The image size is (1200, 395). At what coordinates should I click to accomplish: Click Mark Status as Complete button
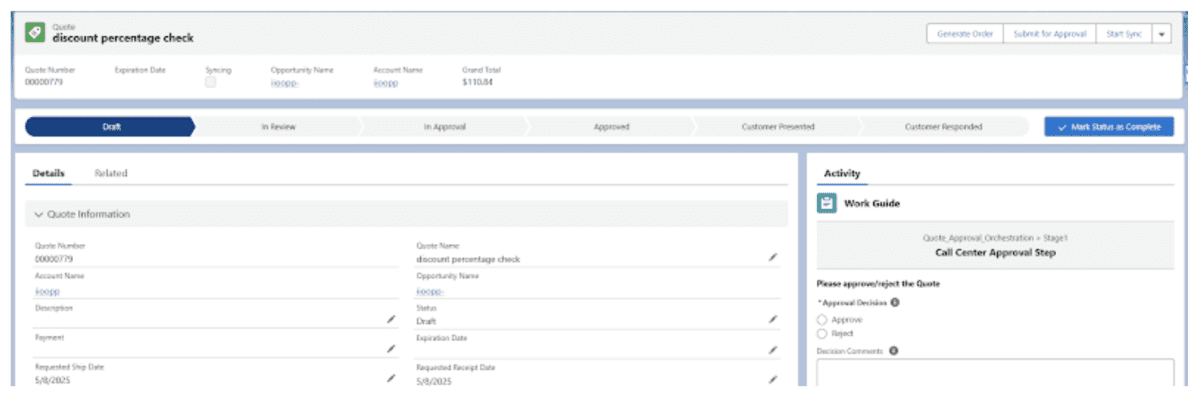tap(1108, 127)
